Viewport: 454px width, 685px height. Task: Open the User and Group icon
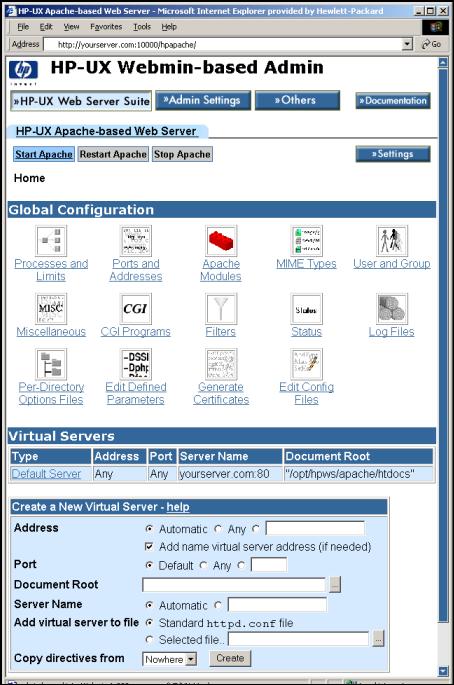[x=392, y=241]
